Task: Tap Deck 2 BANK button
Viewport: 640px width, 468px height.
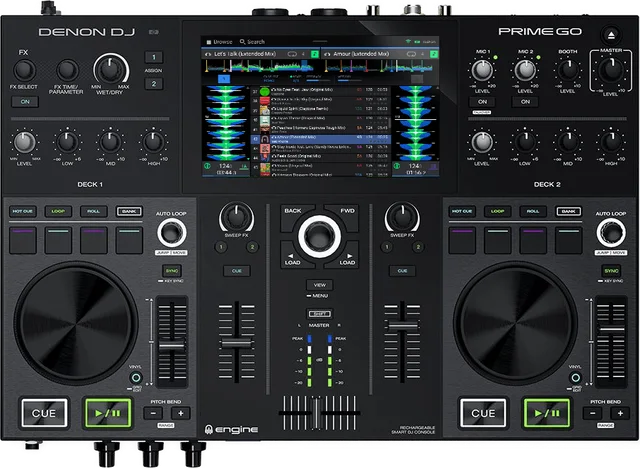Action: tap(568, 211)
